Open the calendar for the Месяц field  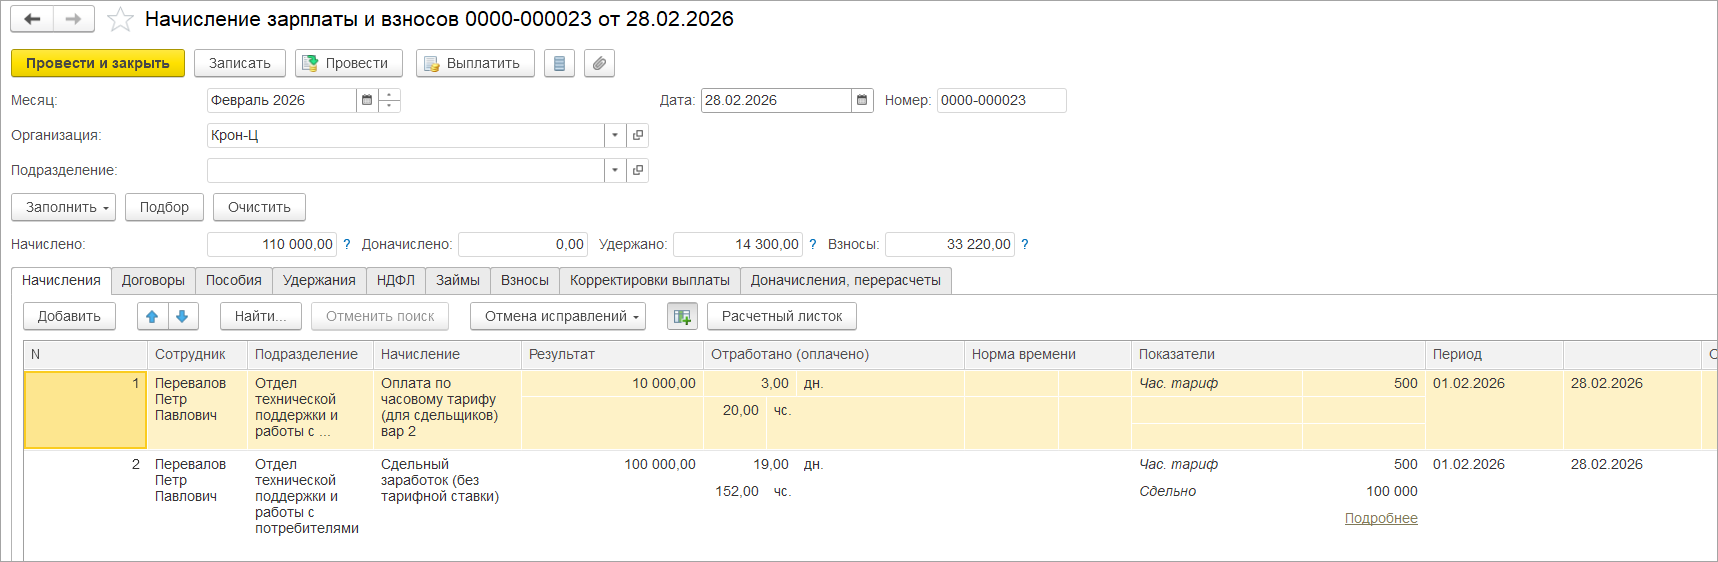pyautogui.click(x=367, y=100)
